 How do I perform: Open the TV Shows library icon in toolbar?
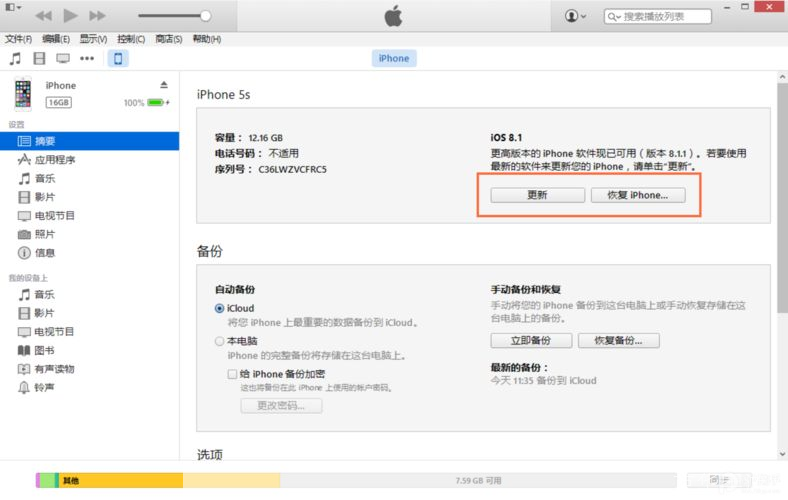[x=63, y=59]
